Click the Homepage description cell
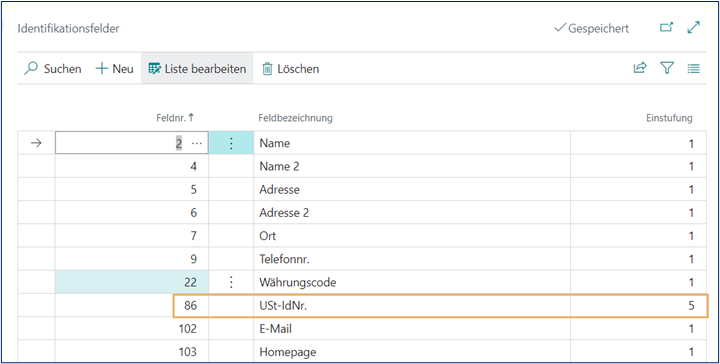This screenshot has width=720, height=364. coord(412,352)
